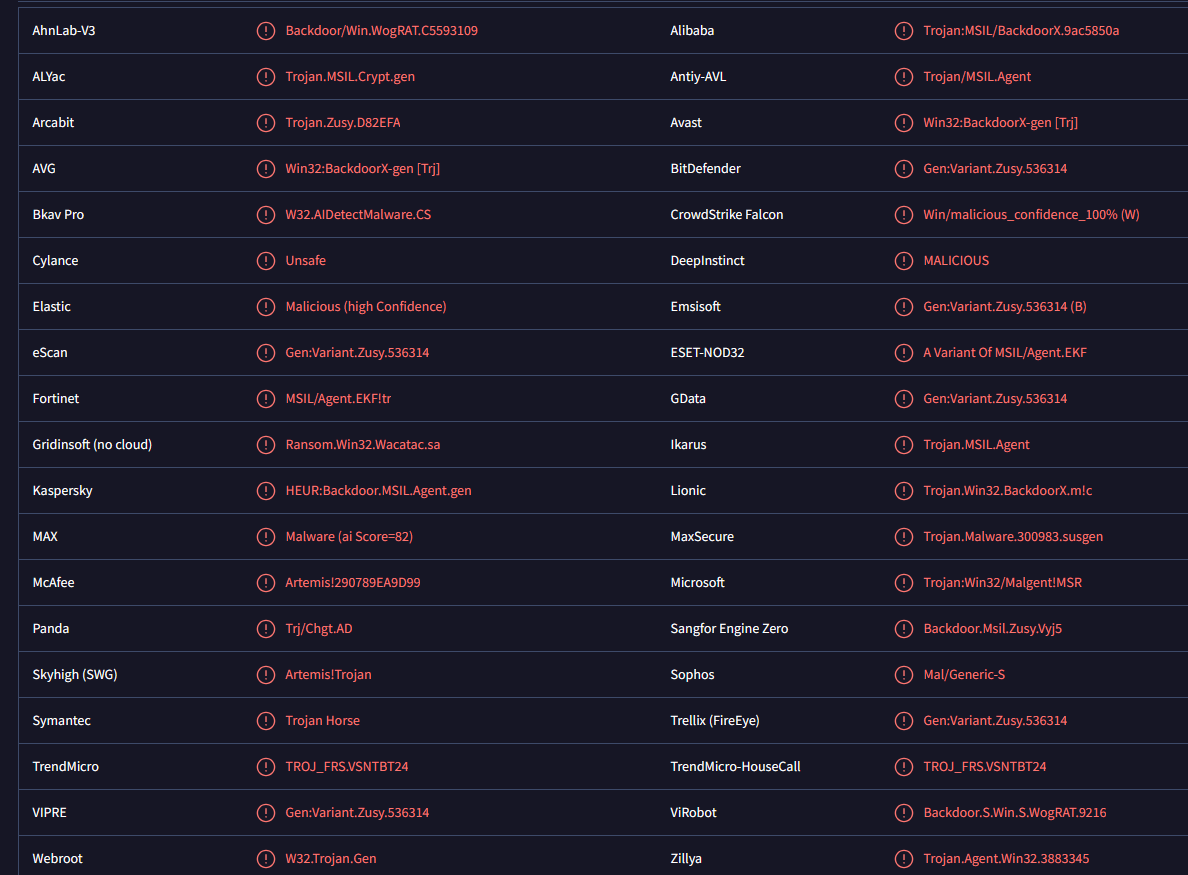Click the alert icon for CrowdStrike Falcon detection

[903, 215]
